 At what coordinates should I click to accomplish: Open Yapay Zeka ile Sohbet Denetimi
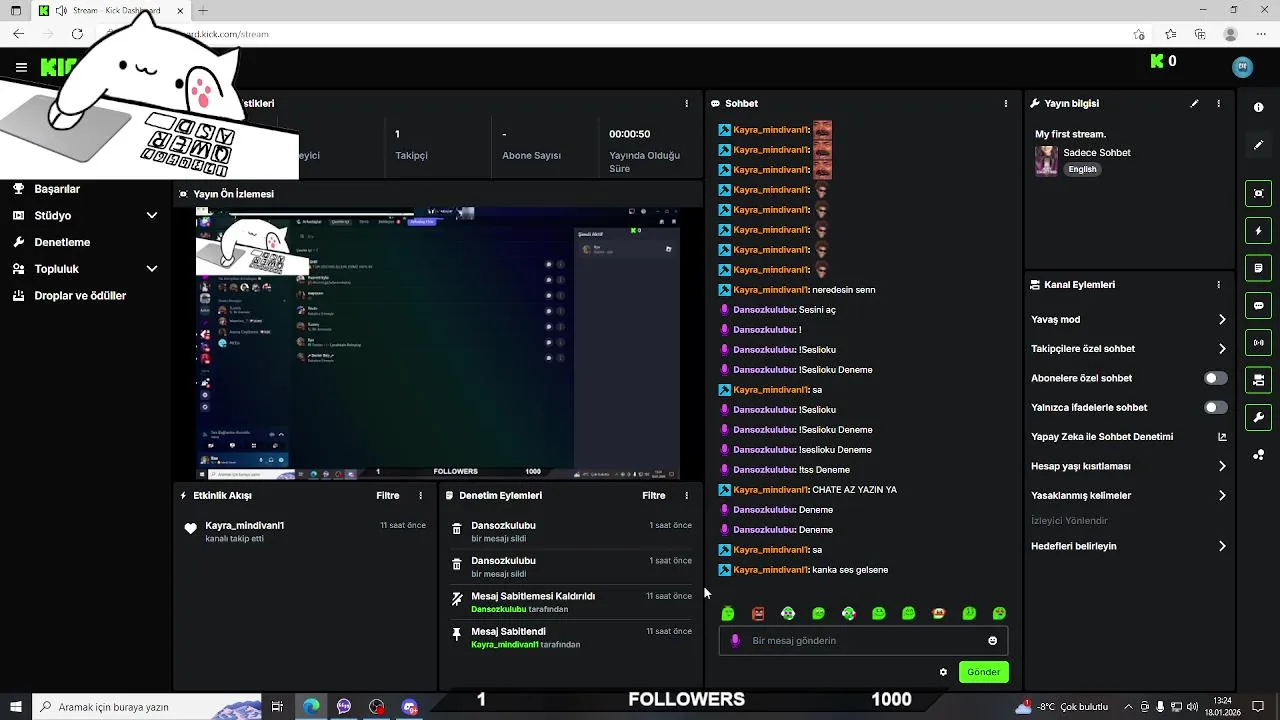click(x=1102, y=437)
